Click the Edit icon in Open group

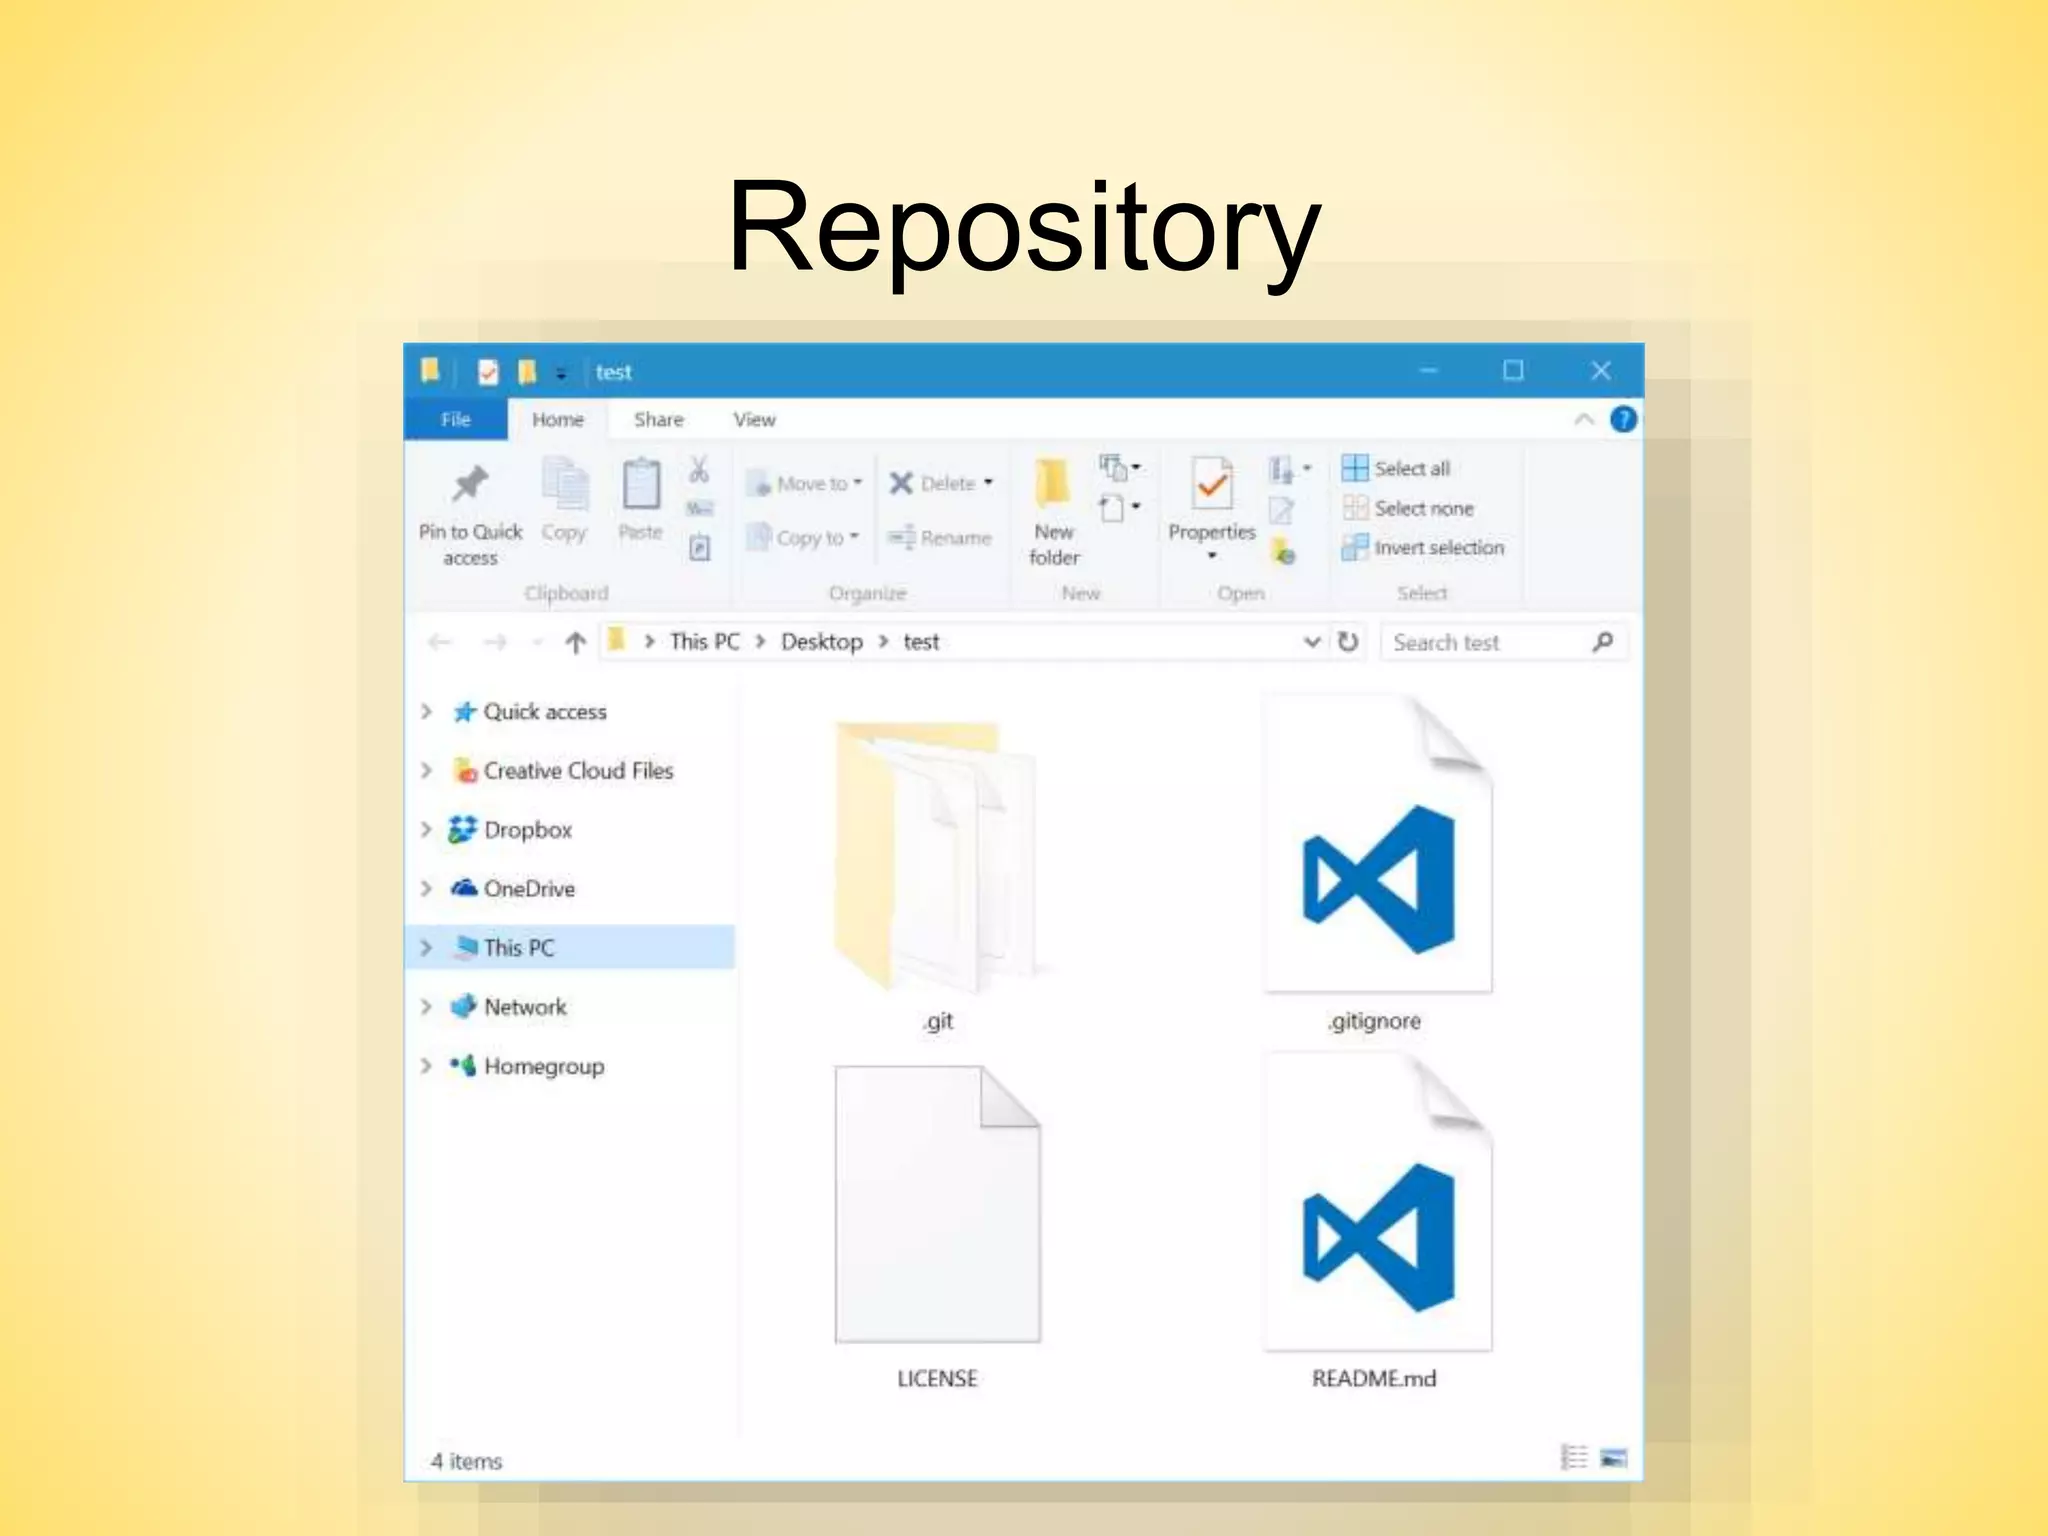(1281, 511)
